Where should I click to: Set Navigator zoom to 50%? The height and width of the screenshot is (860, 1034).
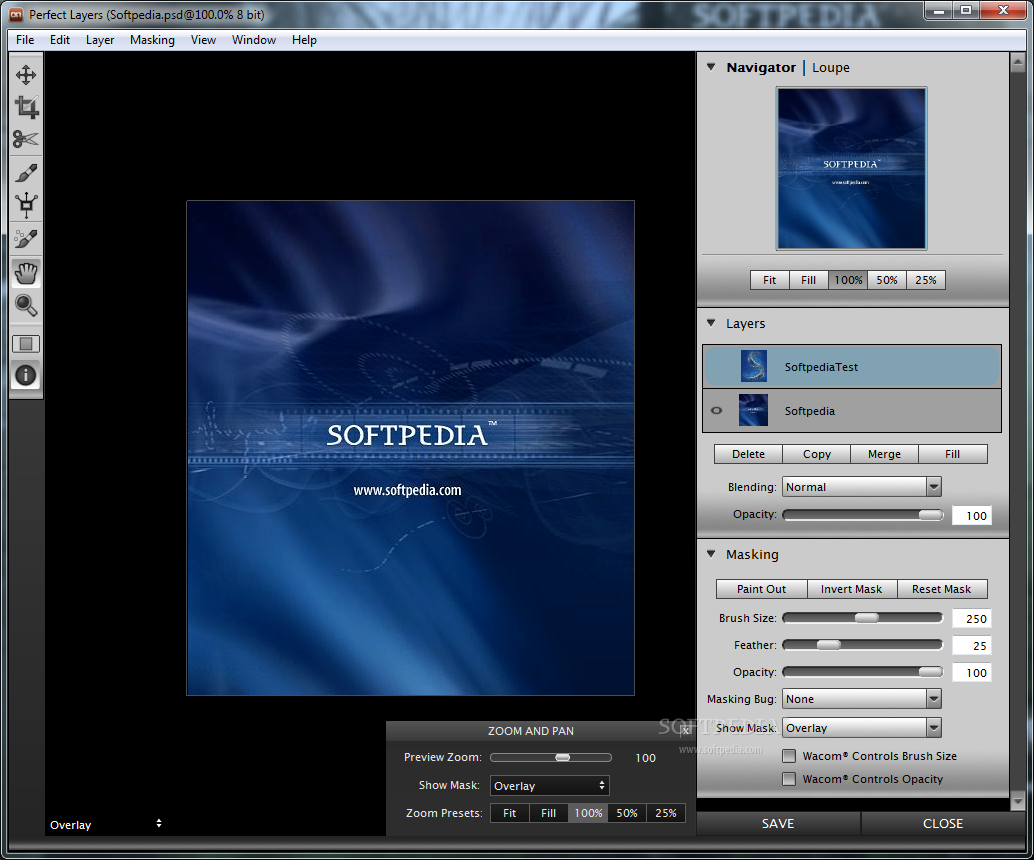[887, 280]
